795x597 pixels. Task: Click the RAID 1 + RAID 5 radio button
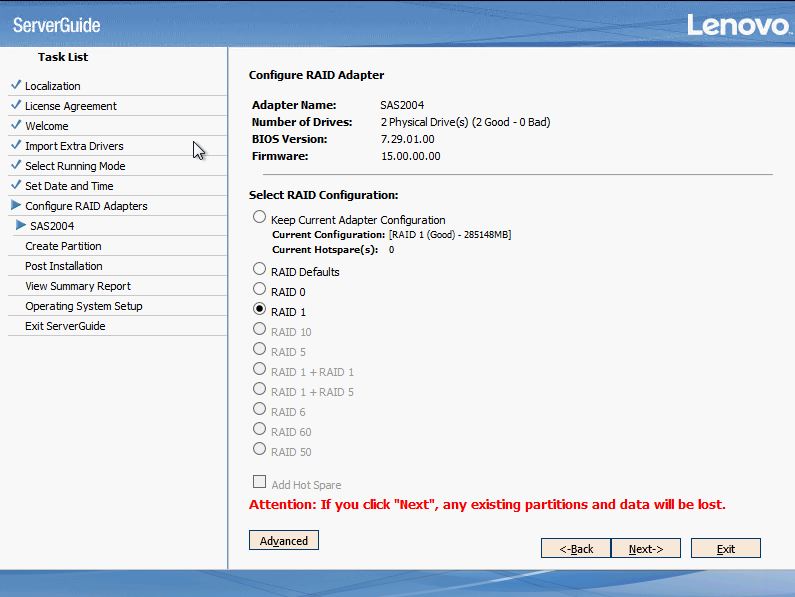[259, 389]
